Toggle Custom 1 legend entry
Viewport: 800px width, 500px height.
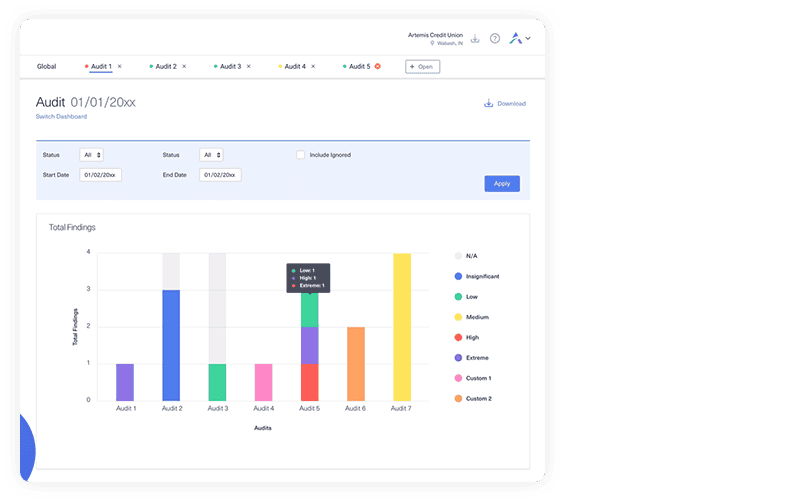point(473,379)
